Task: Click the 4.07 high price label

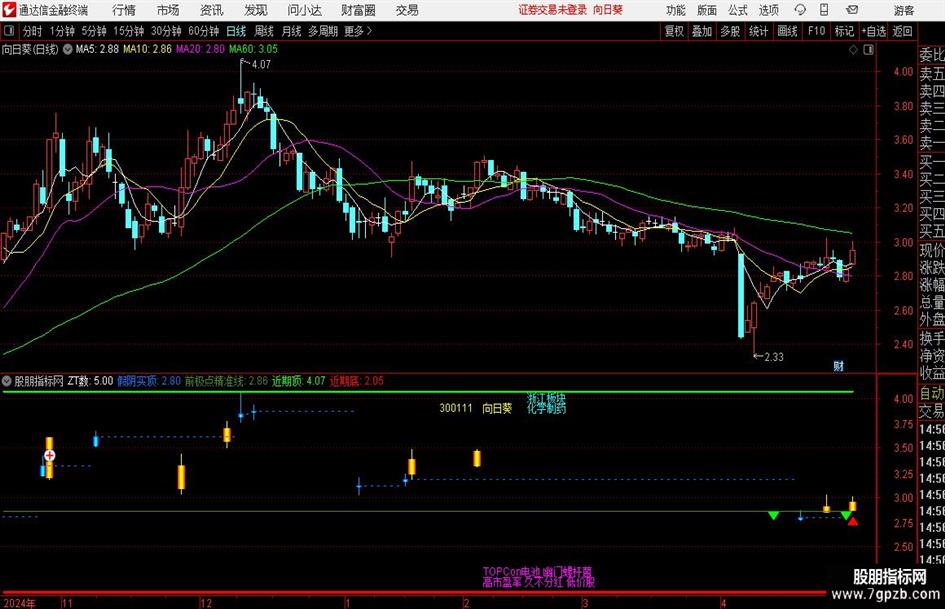Action: pos(261,65)
